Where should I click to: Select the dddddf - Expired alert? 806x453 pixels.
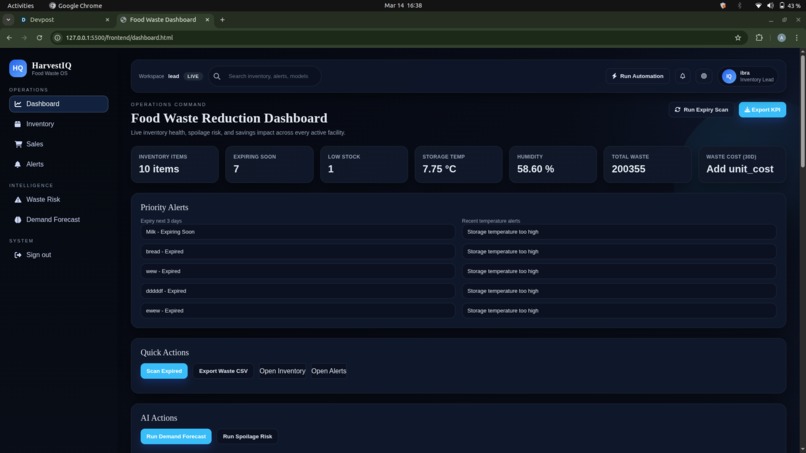[x=297, y=291]
